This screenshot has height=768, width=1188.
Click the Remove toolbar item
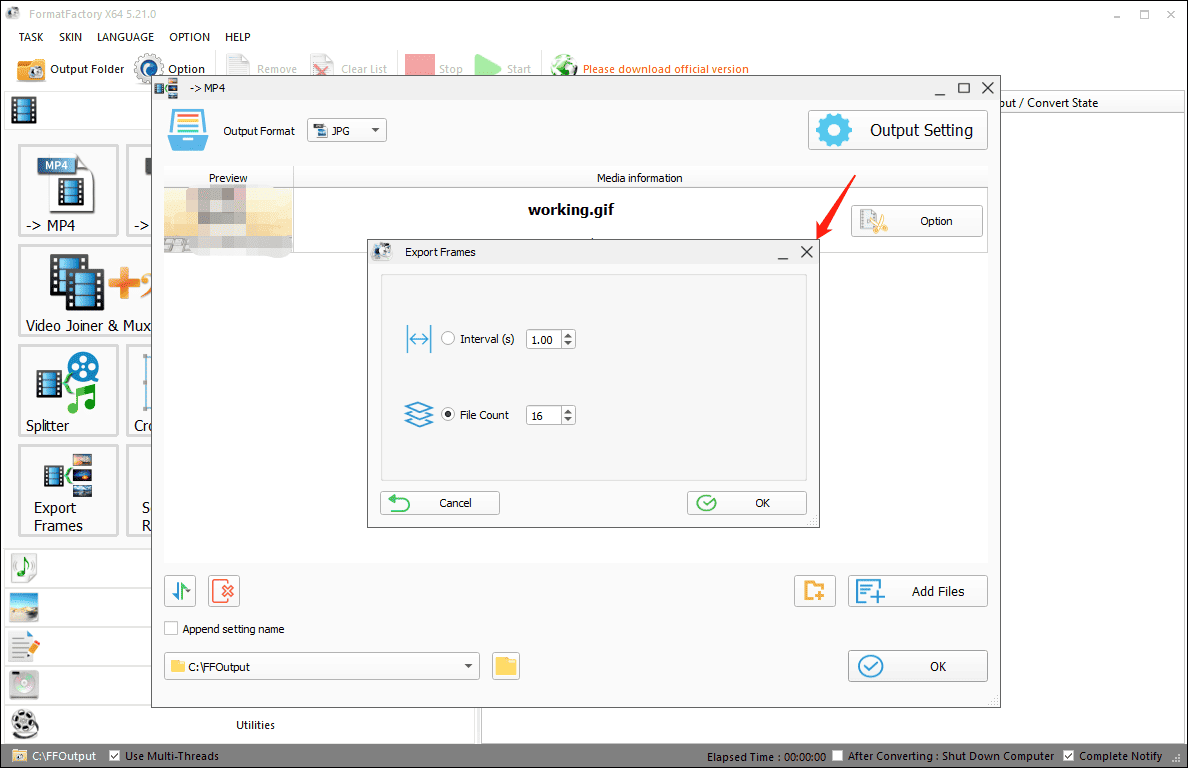pyautogui.click(x=261, y=69)
